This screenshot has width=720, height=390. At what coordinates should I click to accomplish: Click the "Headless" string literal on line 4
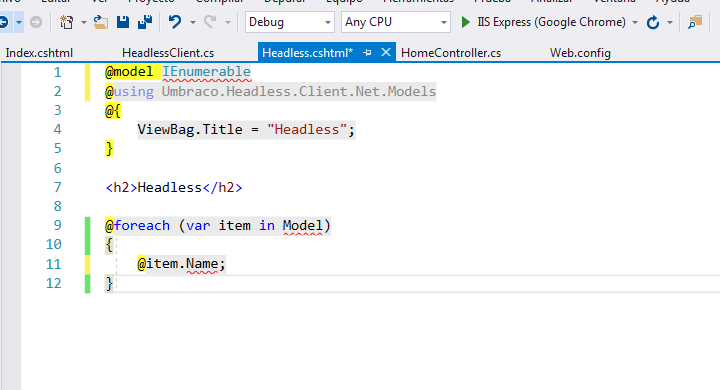[x=307, y=130]
